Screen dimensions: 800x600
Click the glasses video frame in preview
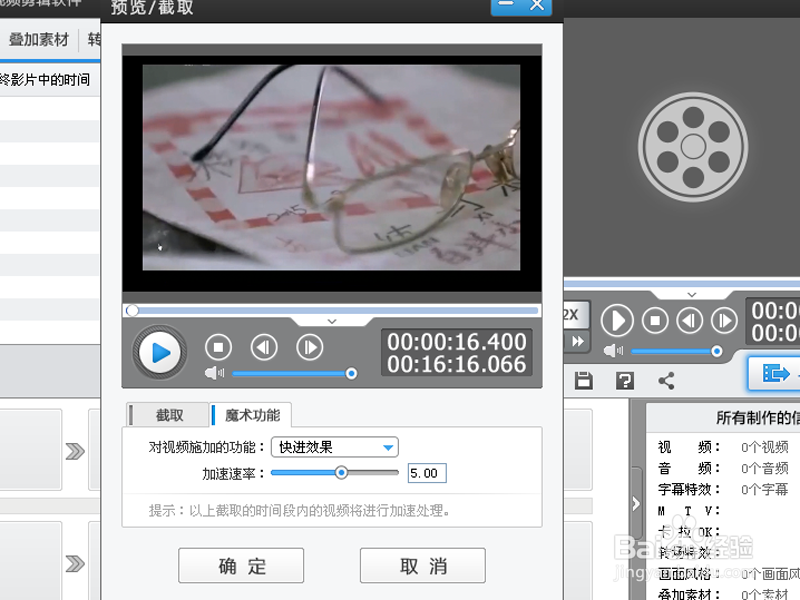(331, 167)
